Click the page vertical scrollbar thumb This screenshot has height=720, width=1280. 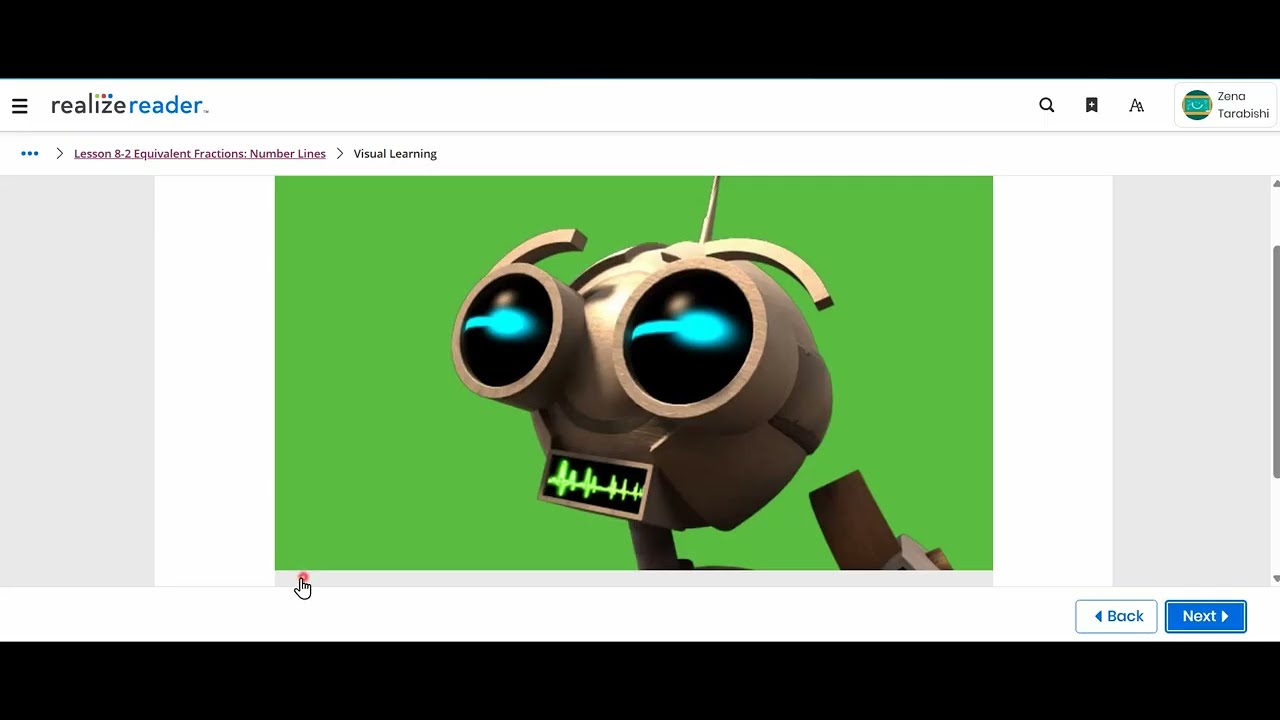pyautogui.click(x=1275, y=362)
